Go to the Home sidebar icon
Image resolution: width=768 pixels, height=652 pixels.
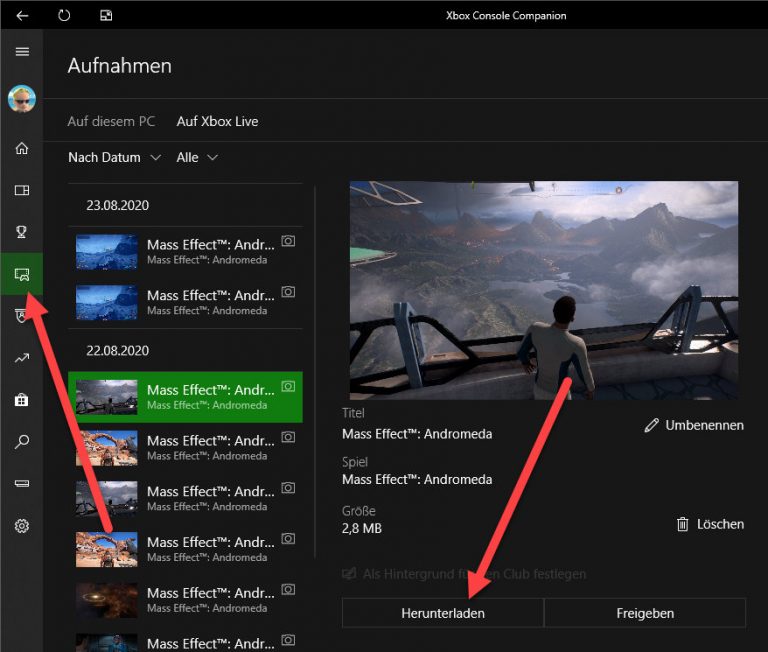pos(22,148)
